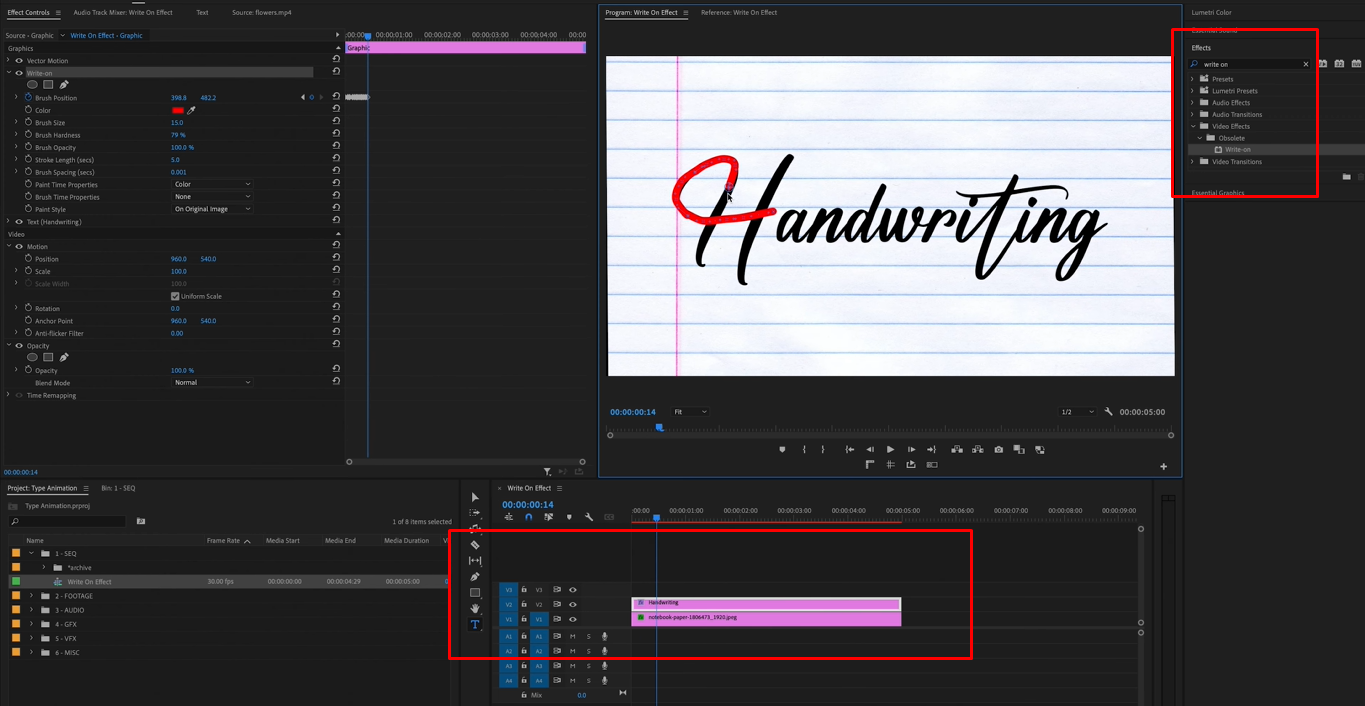Pick color with the eyedropper
Screen dimensions: 1365x706
191,110
